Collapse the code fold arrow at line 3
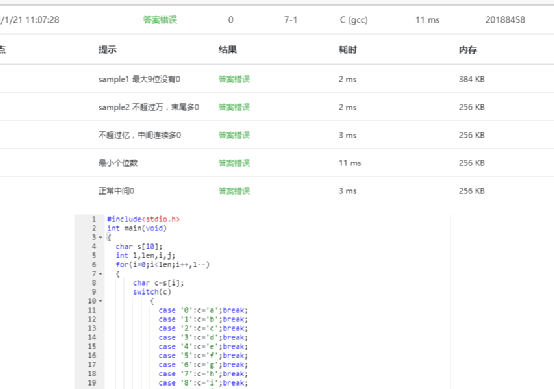 tap(101, 237)
